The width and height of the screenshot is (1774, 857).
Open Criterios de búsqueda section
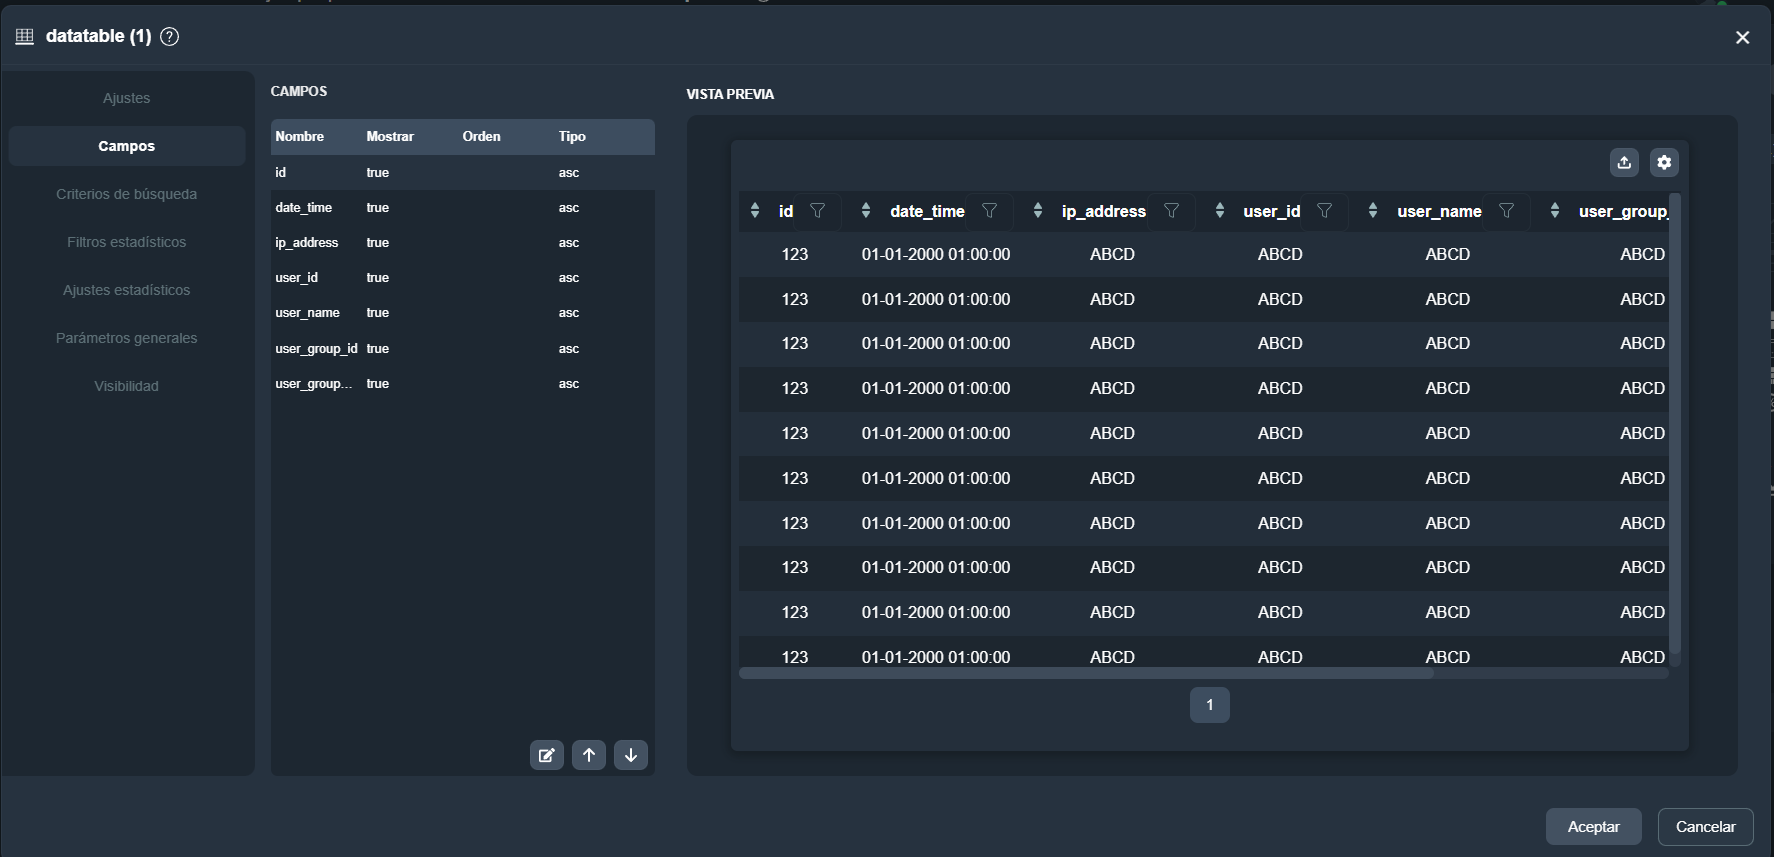pos(126,194)
